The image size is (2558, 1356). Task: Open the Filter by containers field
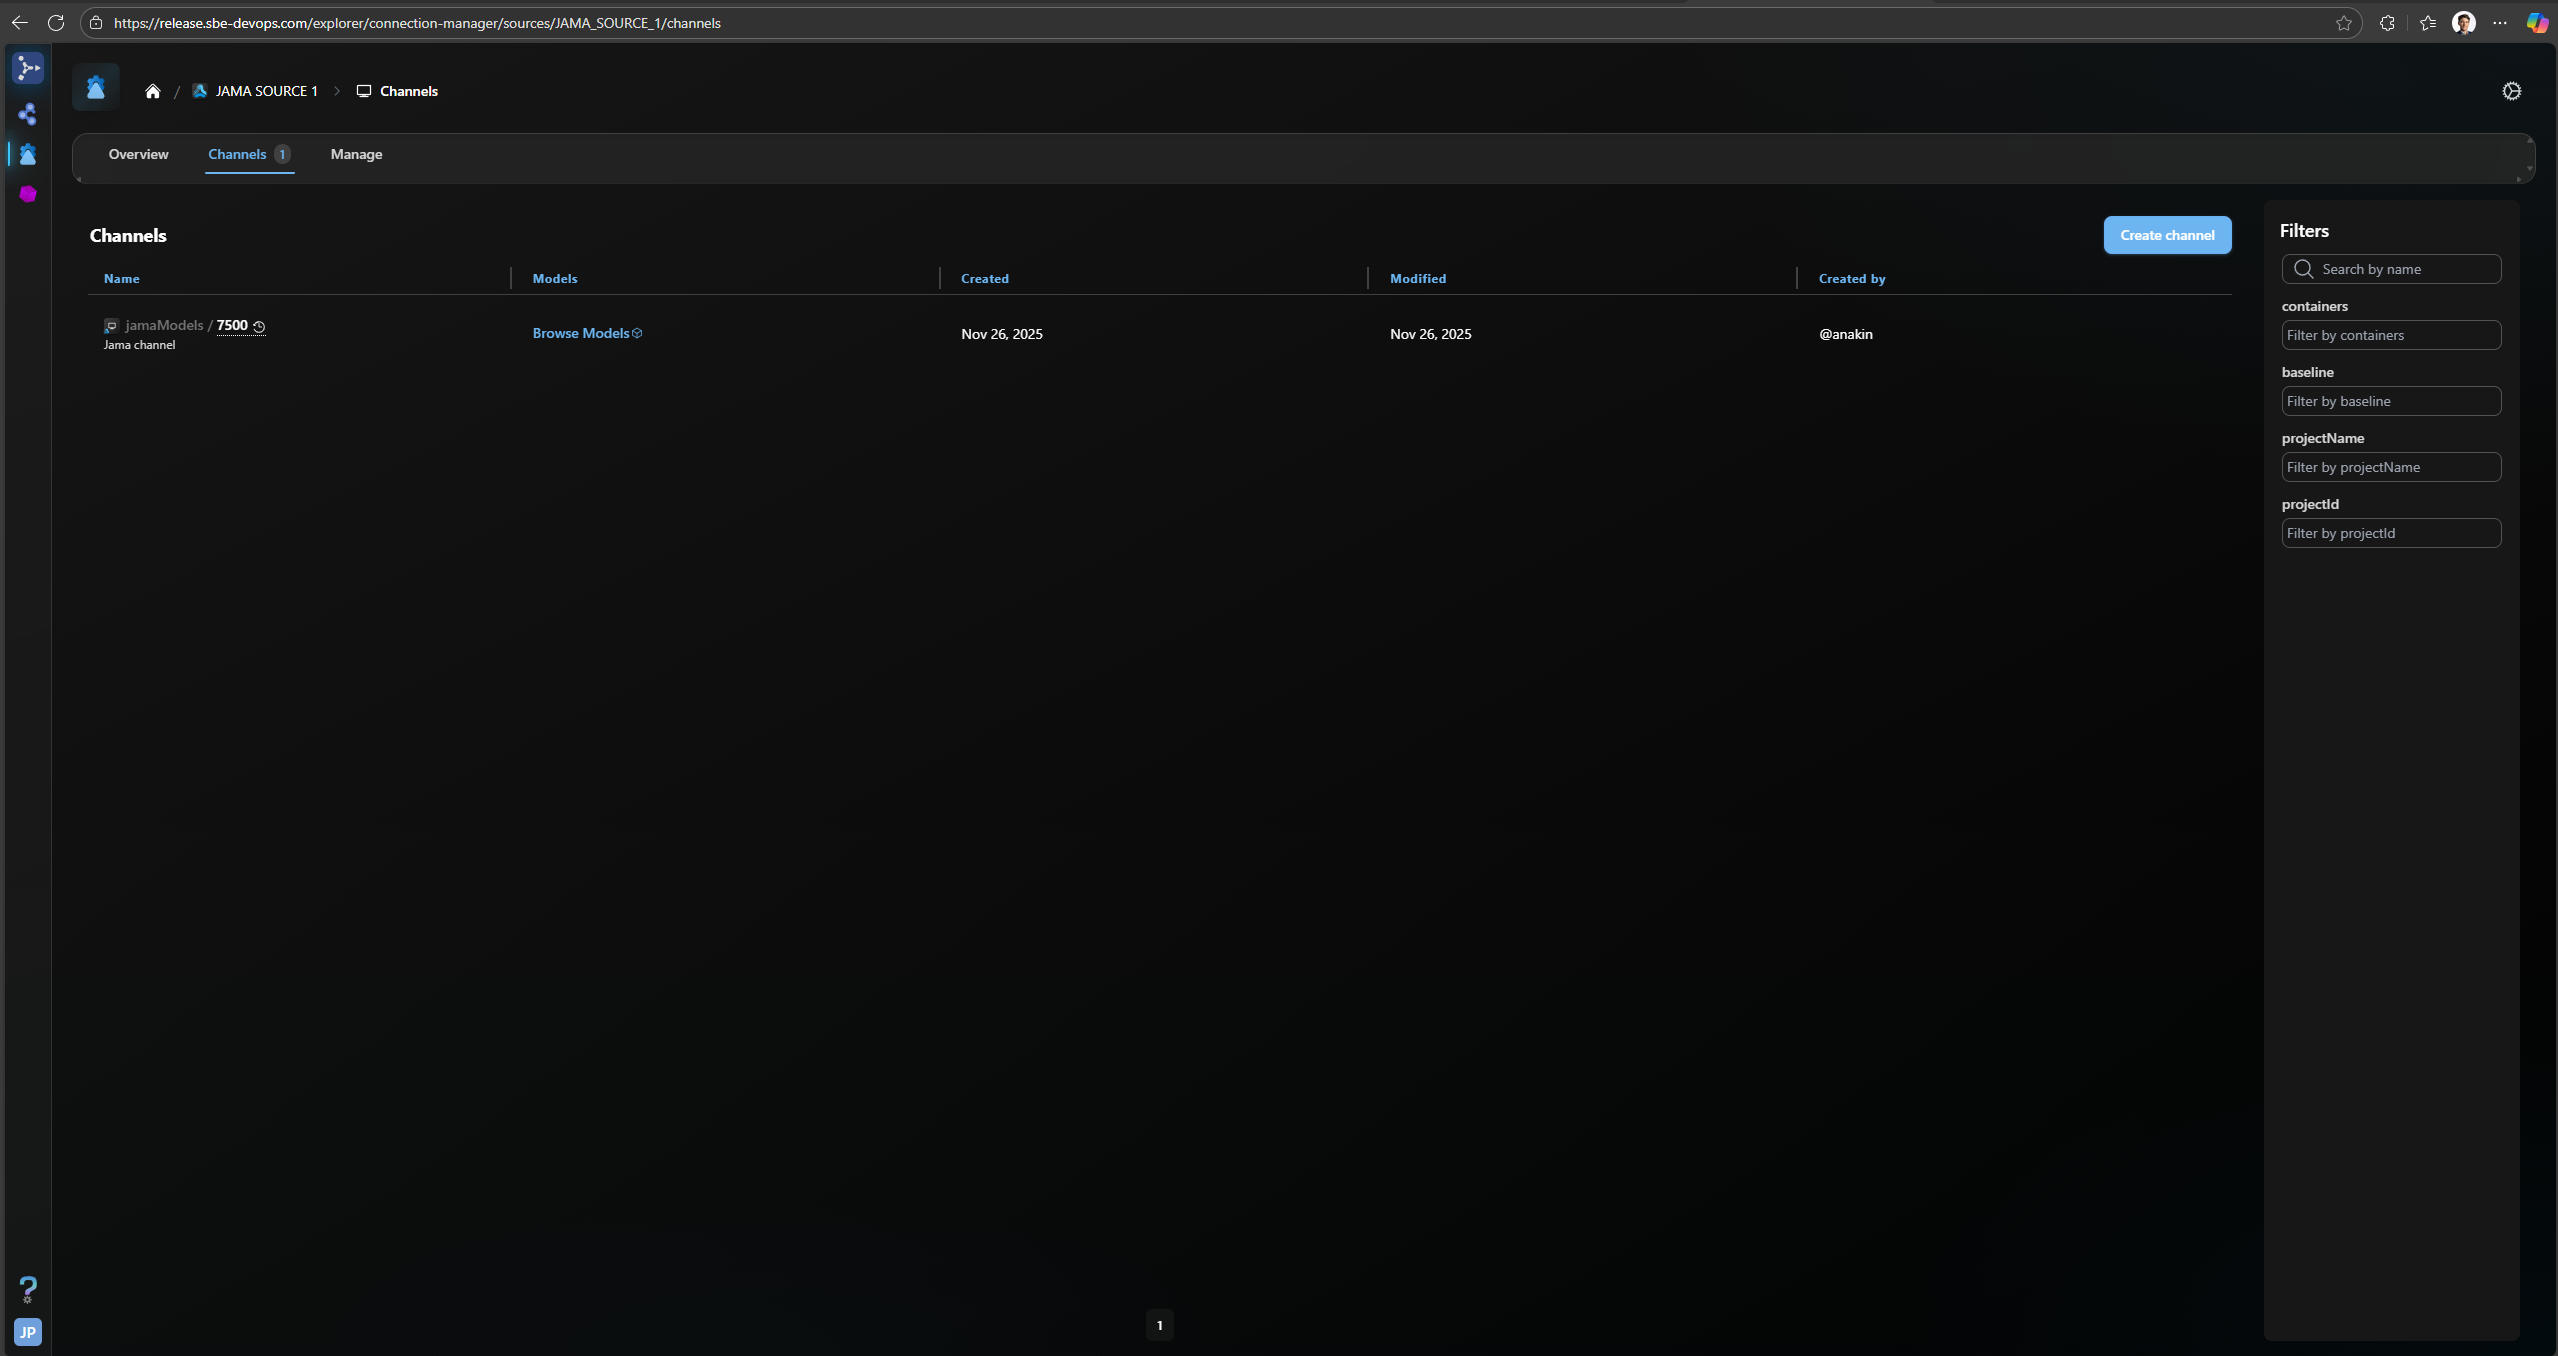point(2390,335)
